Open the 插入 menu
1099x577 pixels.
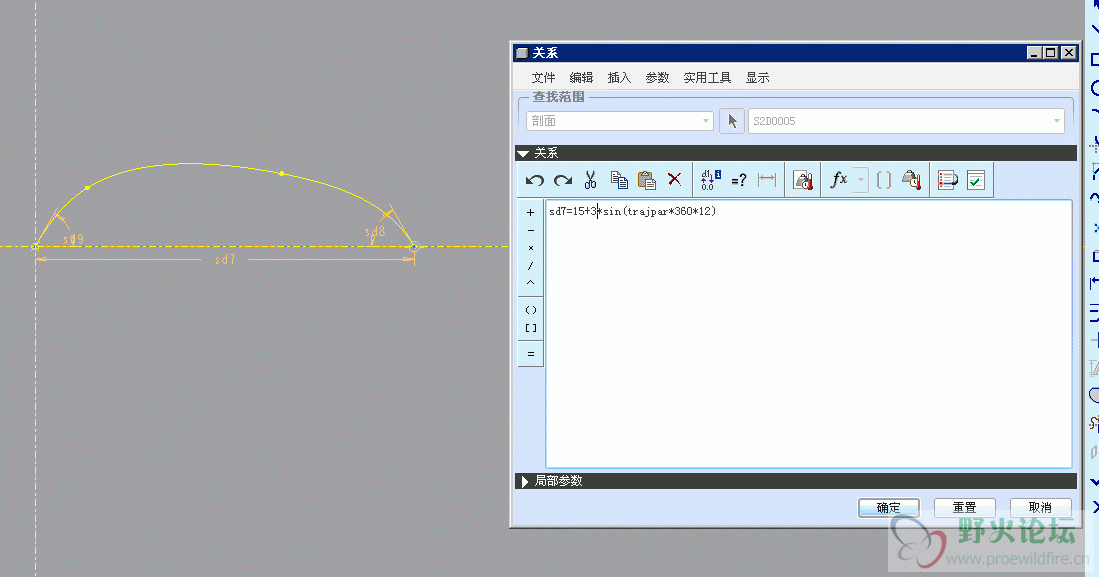click(619, 78)
